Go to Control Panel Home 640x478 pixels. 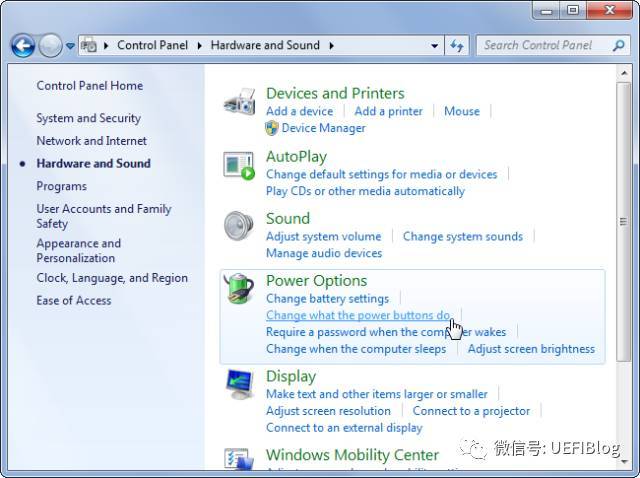(x=90, y=86)
